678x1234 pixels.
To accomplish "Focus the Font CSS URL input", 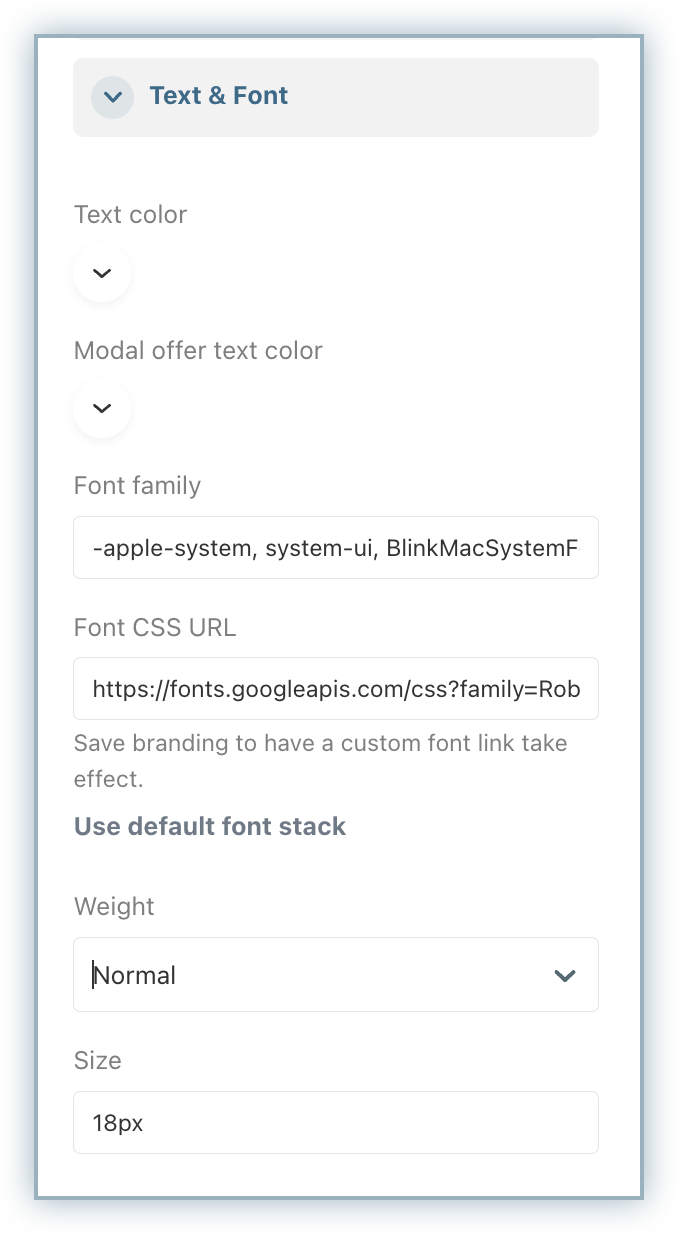I will [x=335, y=688].
